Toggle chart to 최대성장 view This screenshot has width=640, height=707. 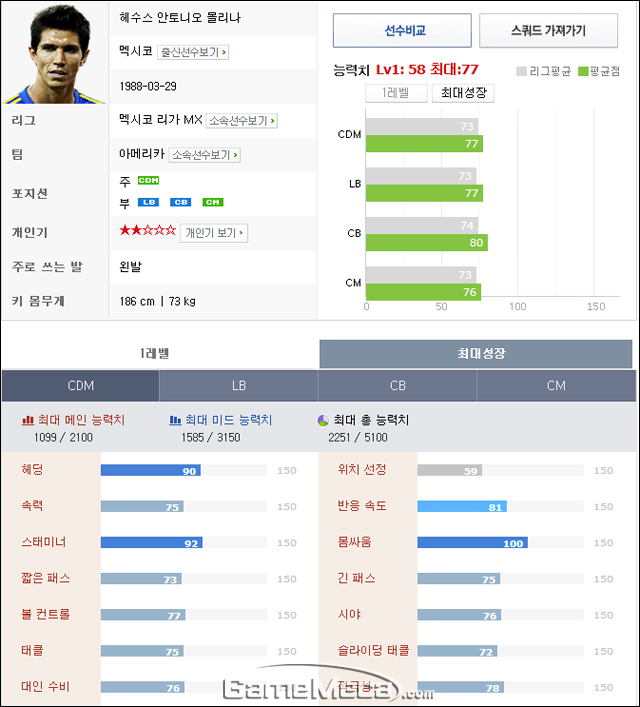(x=463, y=93)
